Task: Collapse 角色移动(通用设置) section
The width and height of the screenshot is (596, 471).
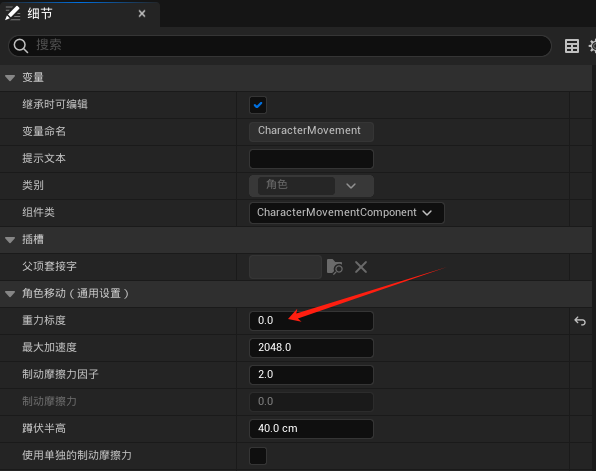Action: click(x=10, y=294)
